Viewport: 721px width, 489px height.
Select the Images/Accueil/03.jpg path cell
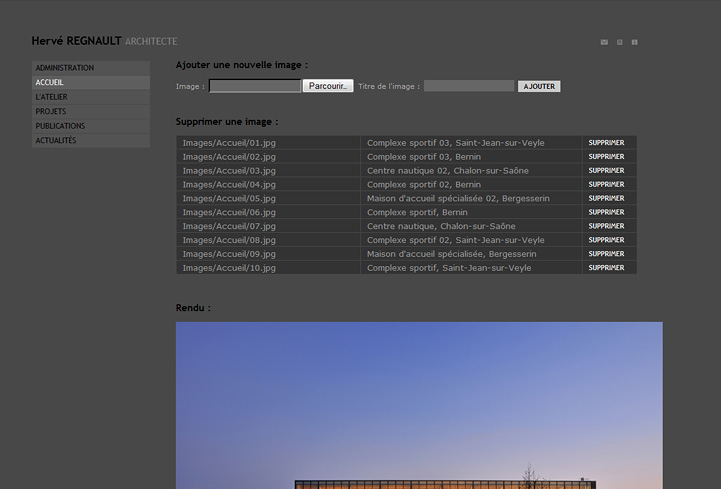click(268, 171)
